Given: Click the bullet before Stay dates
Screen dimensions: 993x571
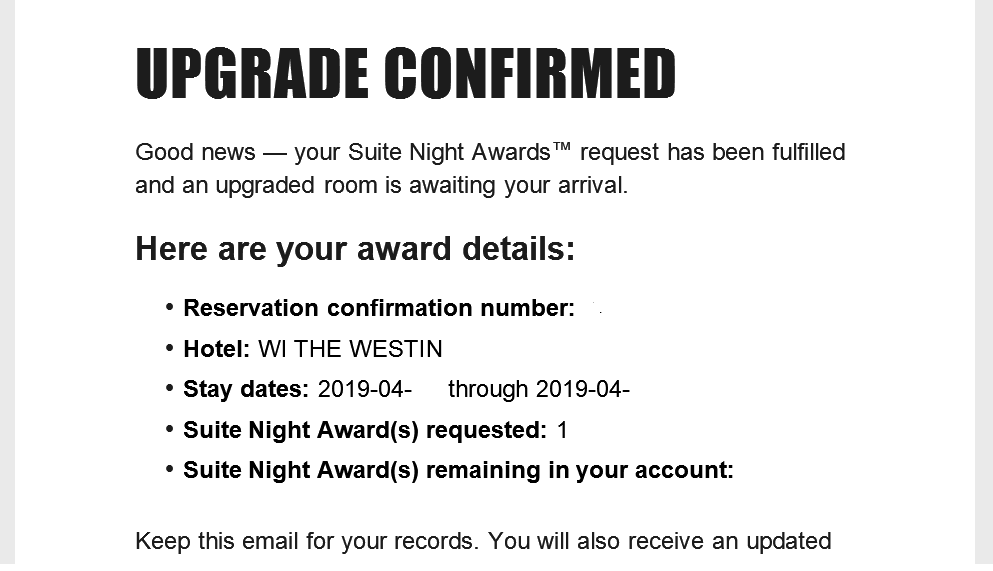Looking at the screenshot, I should 171,388.
